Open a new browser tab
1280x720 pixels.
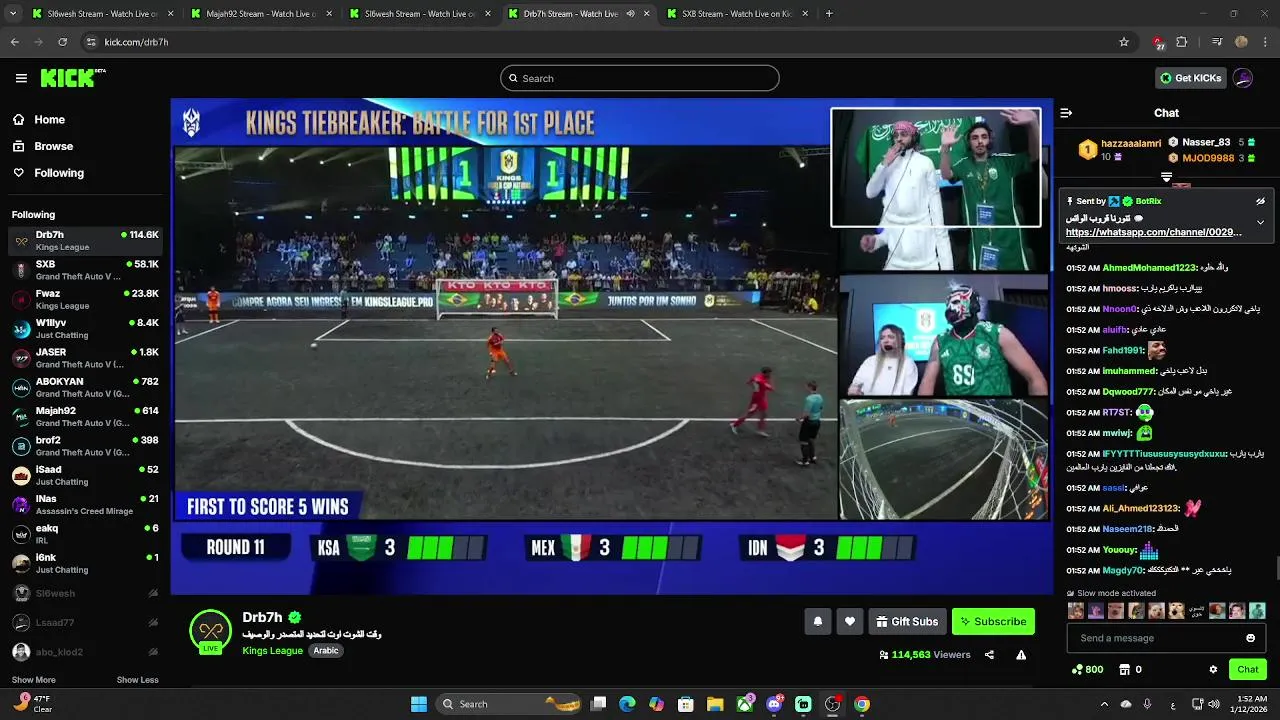(829, 14)
